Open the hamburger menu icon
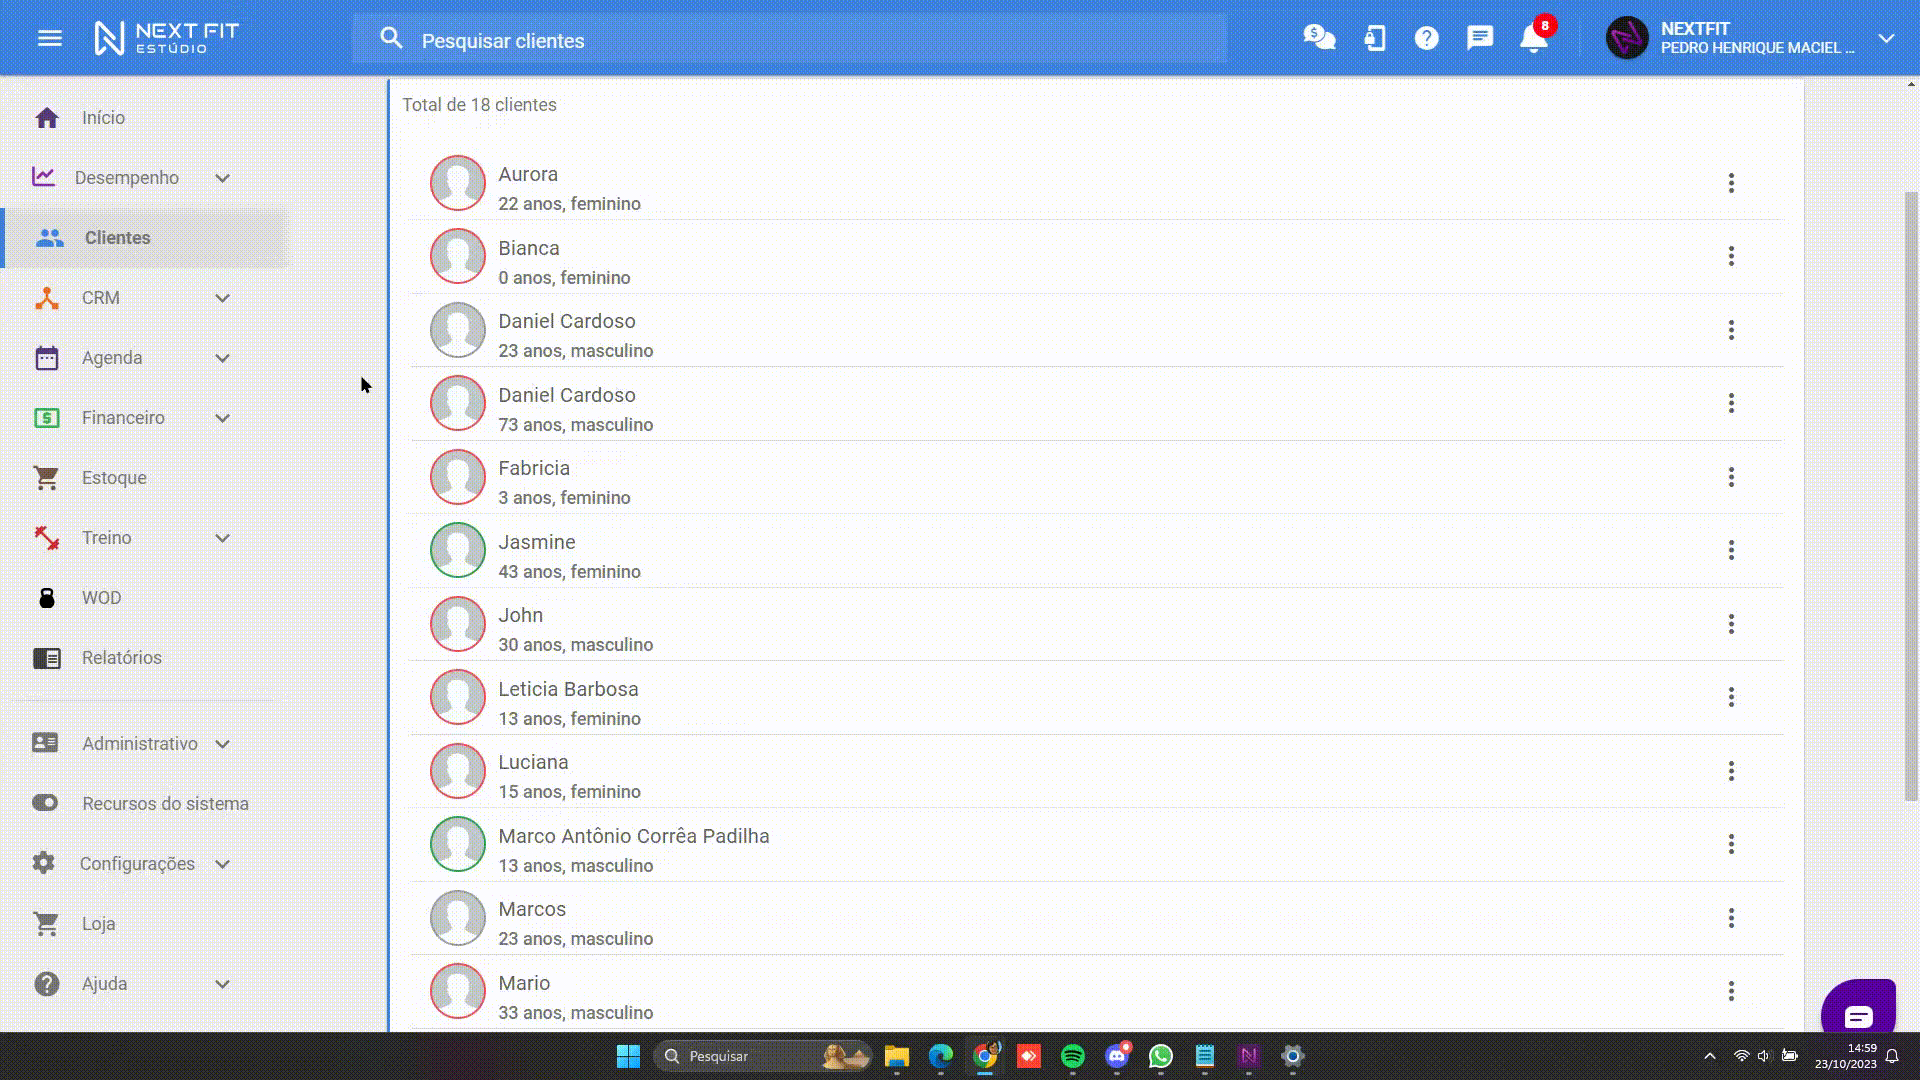 (x=49, y=39)
